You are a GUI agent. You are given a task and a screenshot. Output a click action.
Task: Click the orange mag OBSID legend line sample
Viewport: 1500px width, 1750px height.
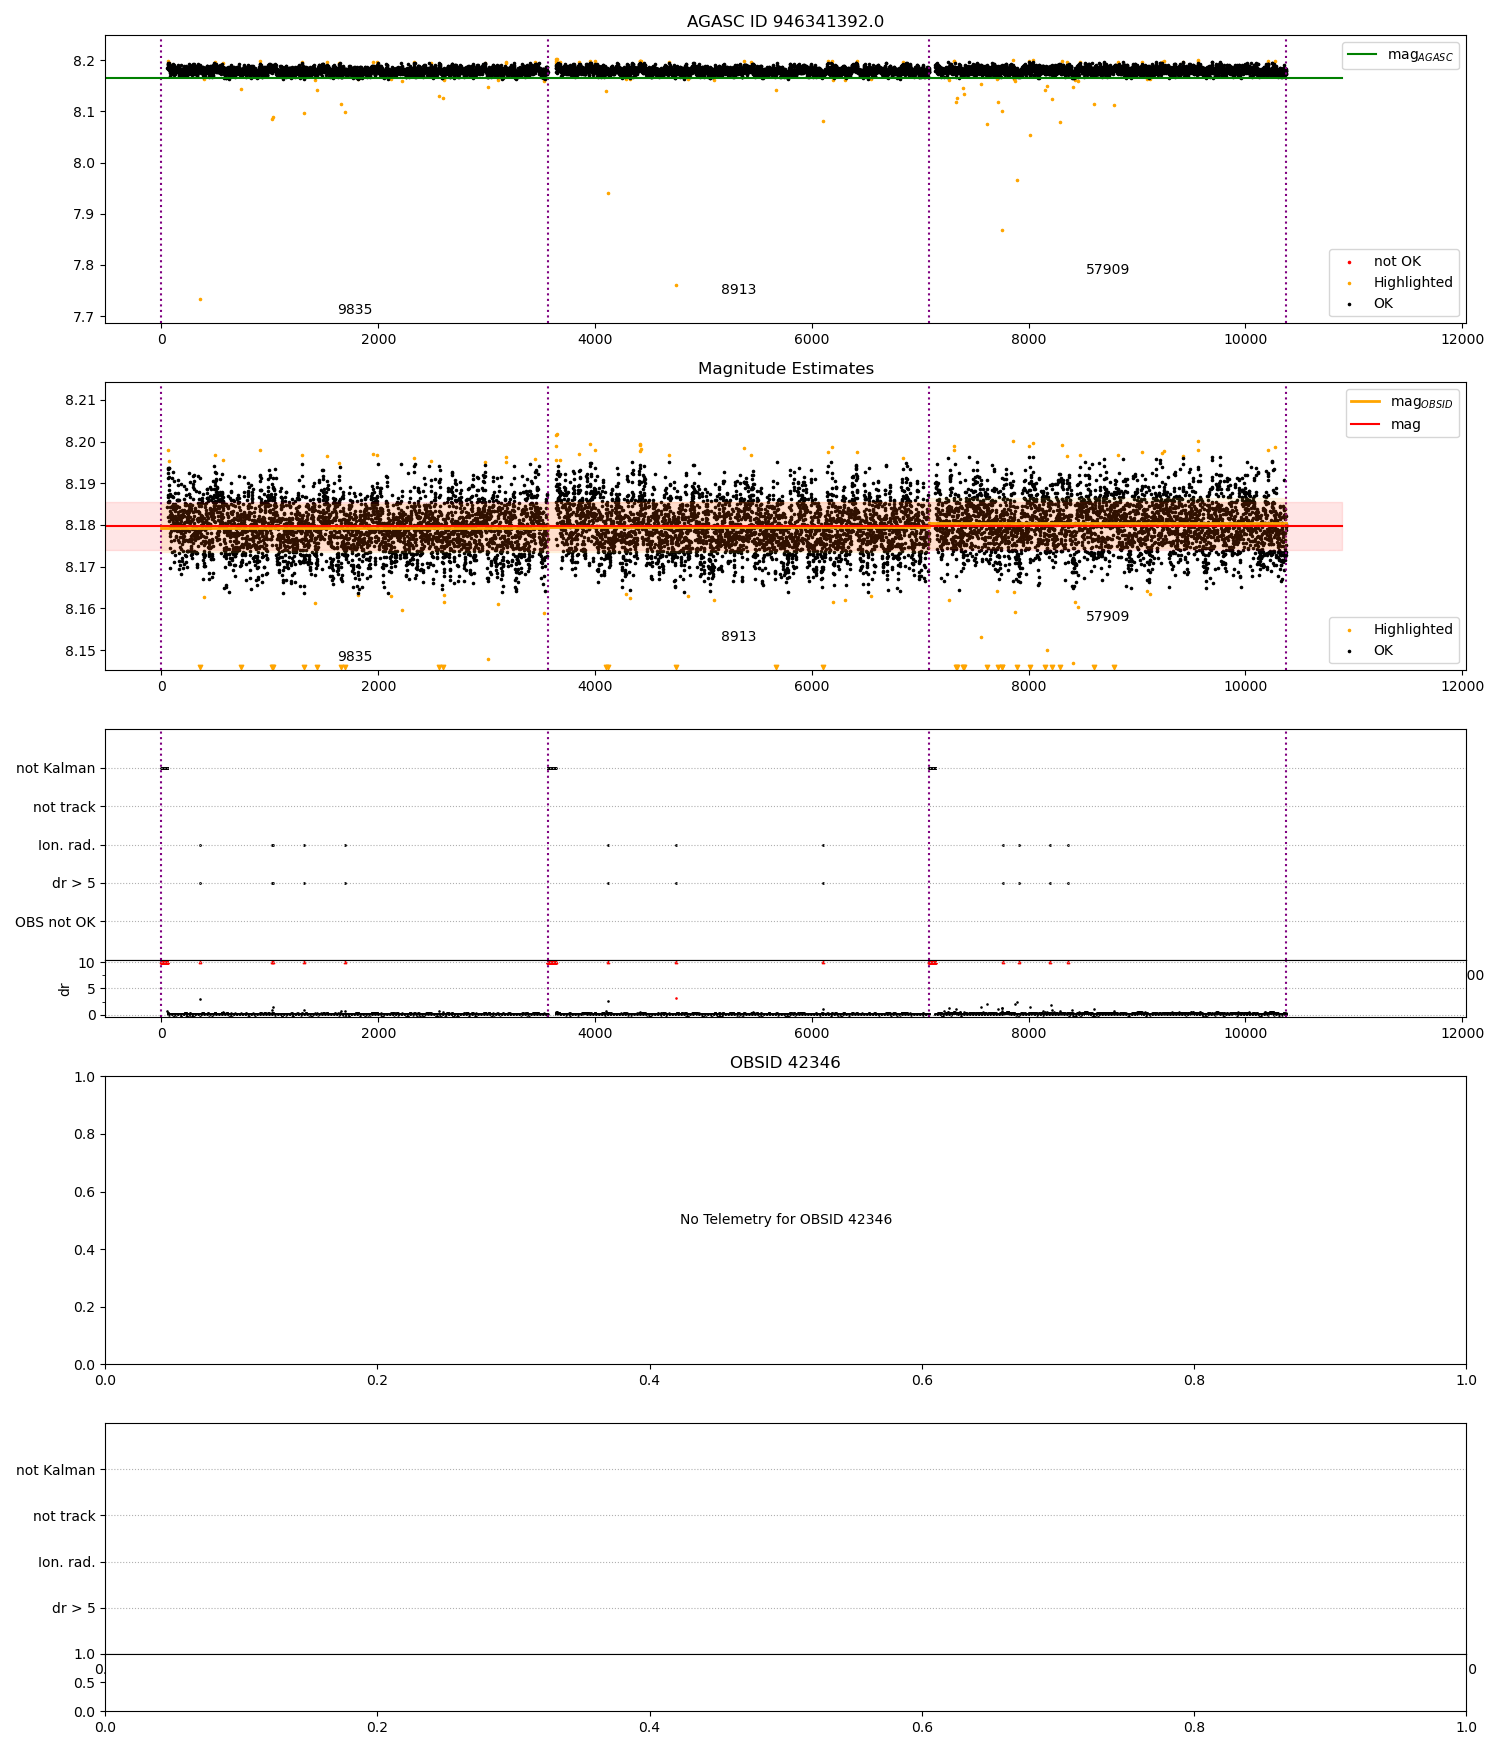1365,401
